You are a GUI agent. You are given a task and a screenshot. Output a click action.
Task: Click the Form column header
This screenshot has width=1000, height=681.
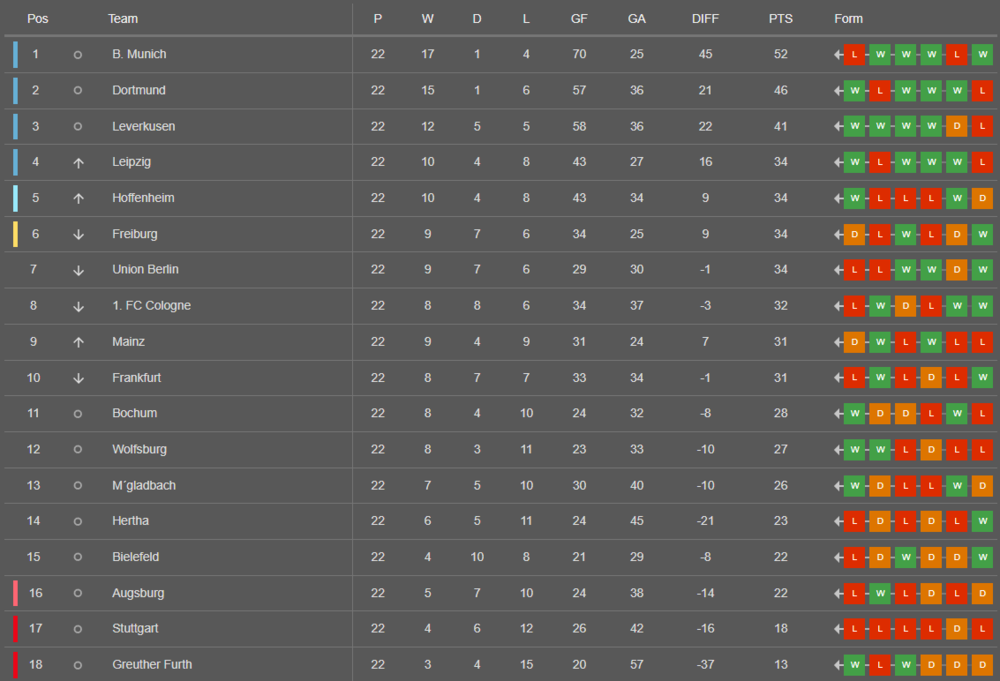pos(848,19)
